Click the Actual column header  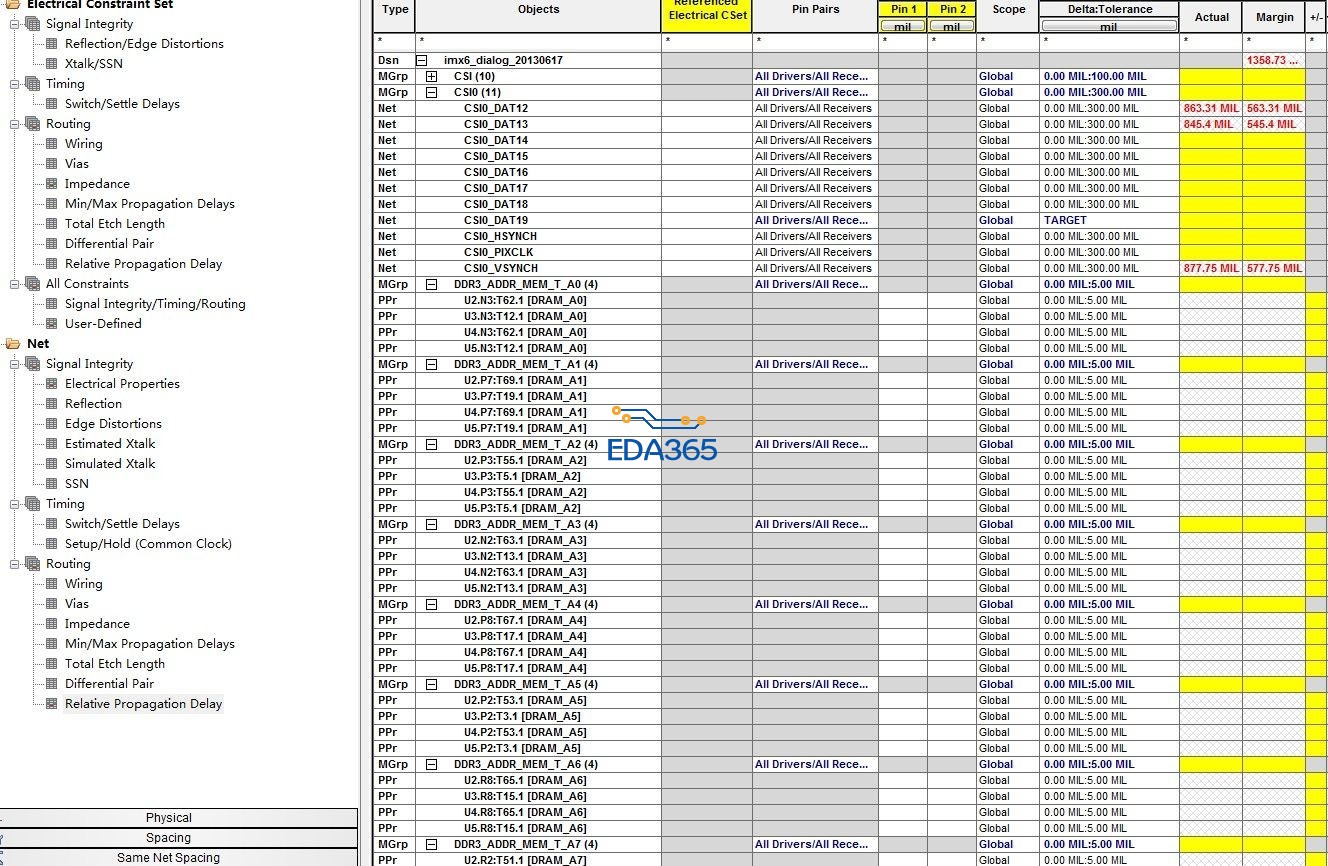point(1211,17)
